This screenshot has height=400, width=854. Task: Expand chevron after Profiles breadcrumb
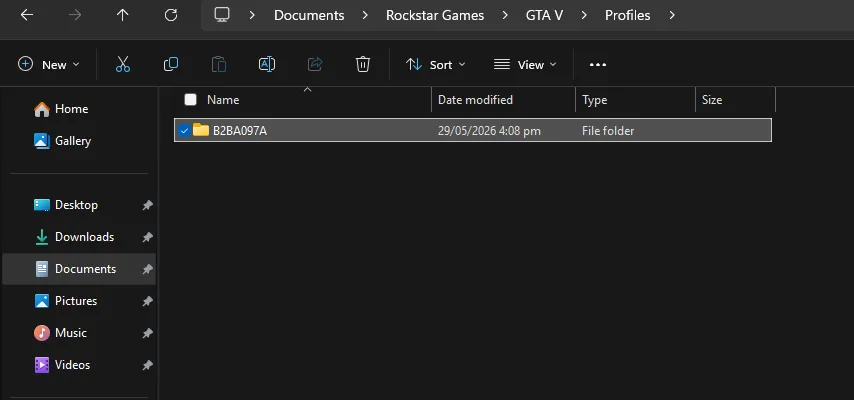click(672, 15)
